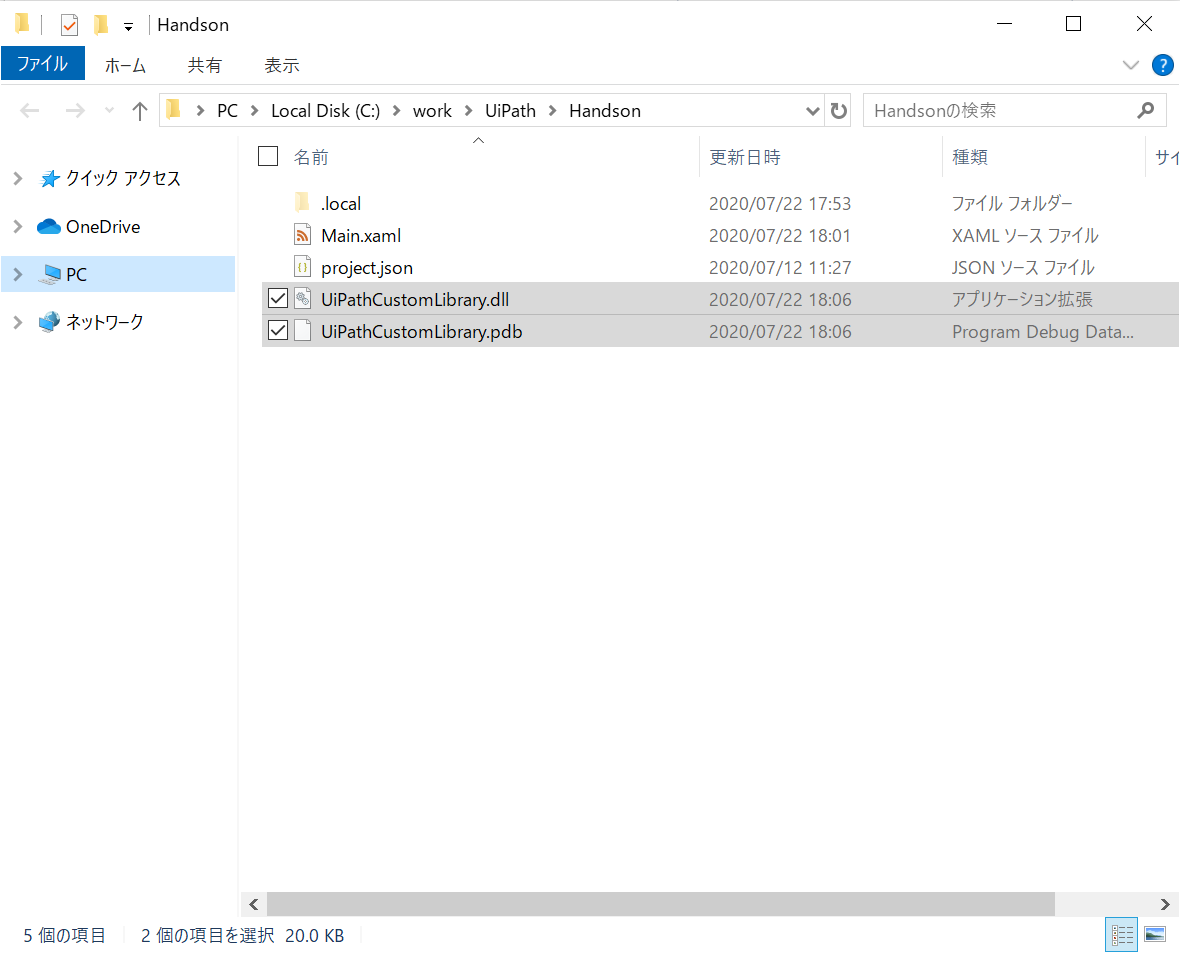Screen dimensions: 1180x953
Task: Select the ネットワーク icon
Action: point(50,321)
